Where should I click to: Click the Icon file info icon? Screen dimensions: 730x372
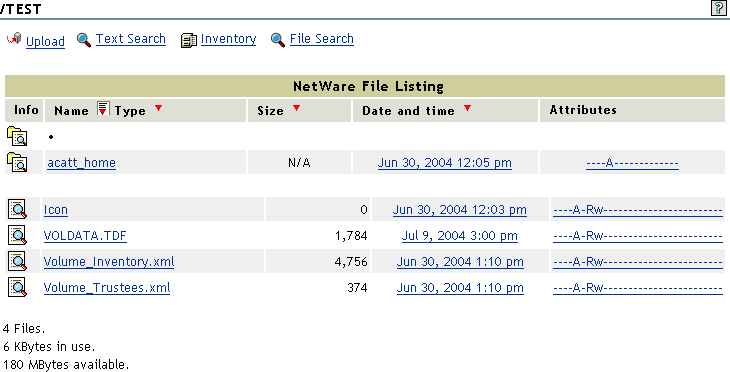click(x=18, y=209)
